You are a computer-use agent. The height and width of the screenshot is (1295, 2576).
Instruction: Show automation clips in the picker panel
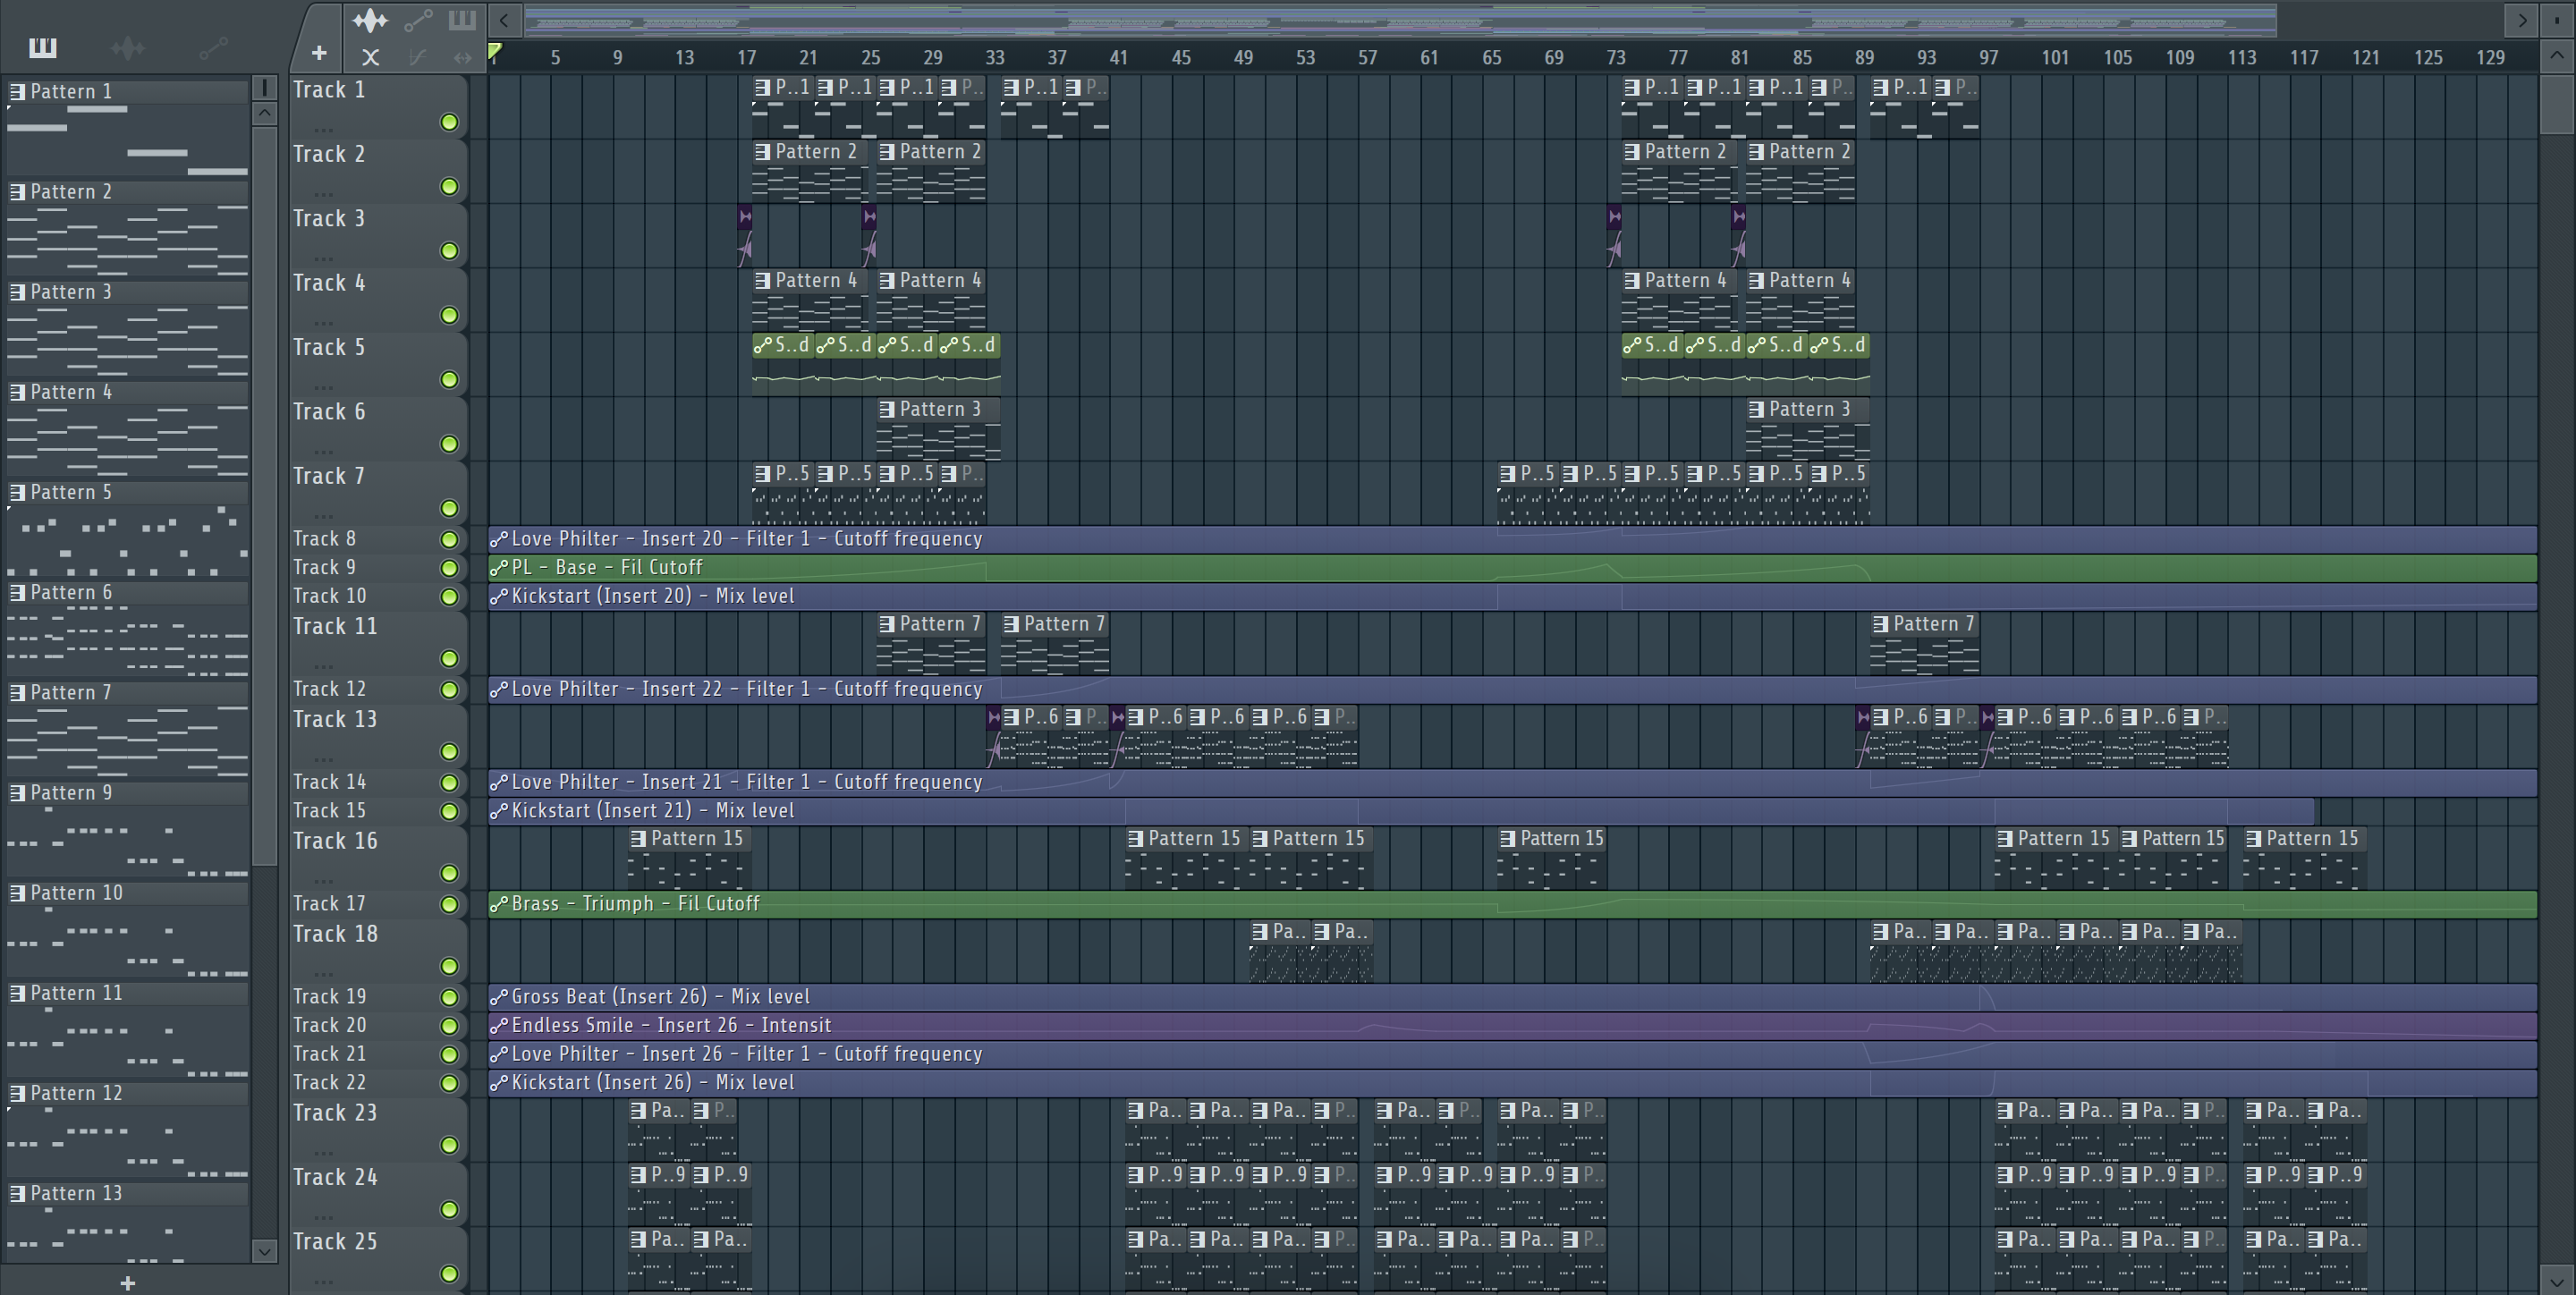pos(212,47)
